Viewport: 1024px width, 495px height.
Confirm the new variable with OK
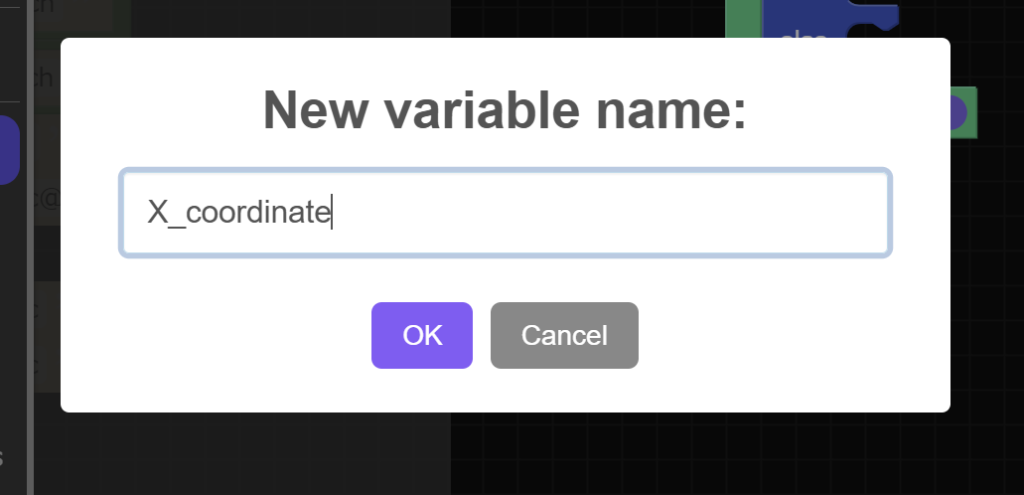tap(421, 335)
